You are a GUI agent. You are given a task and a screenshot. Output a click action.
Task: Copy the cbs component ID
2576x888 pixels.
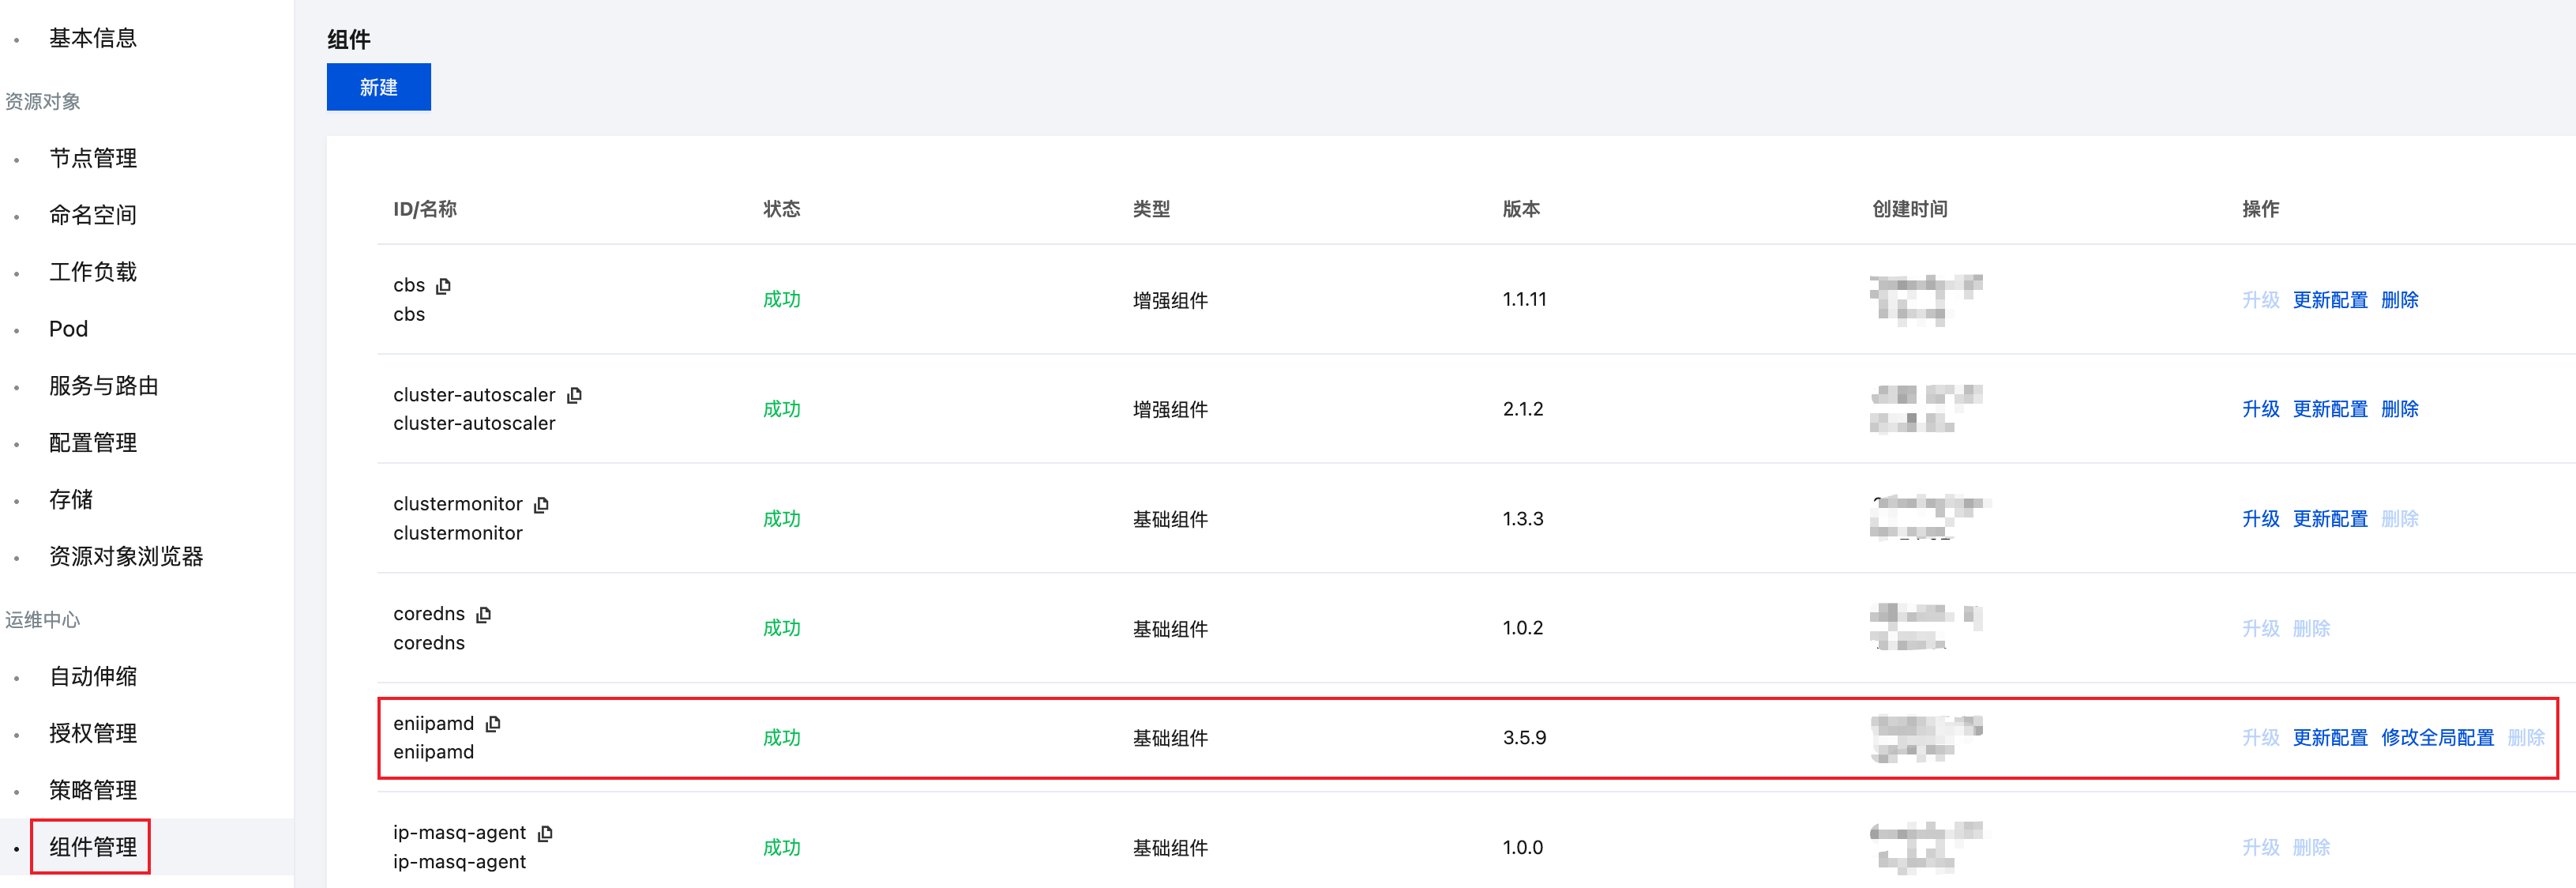pyautogui.click(x=444, y=286)
